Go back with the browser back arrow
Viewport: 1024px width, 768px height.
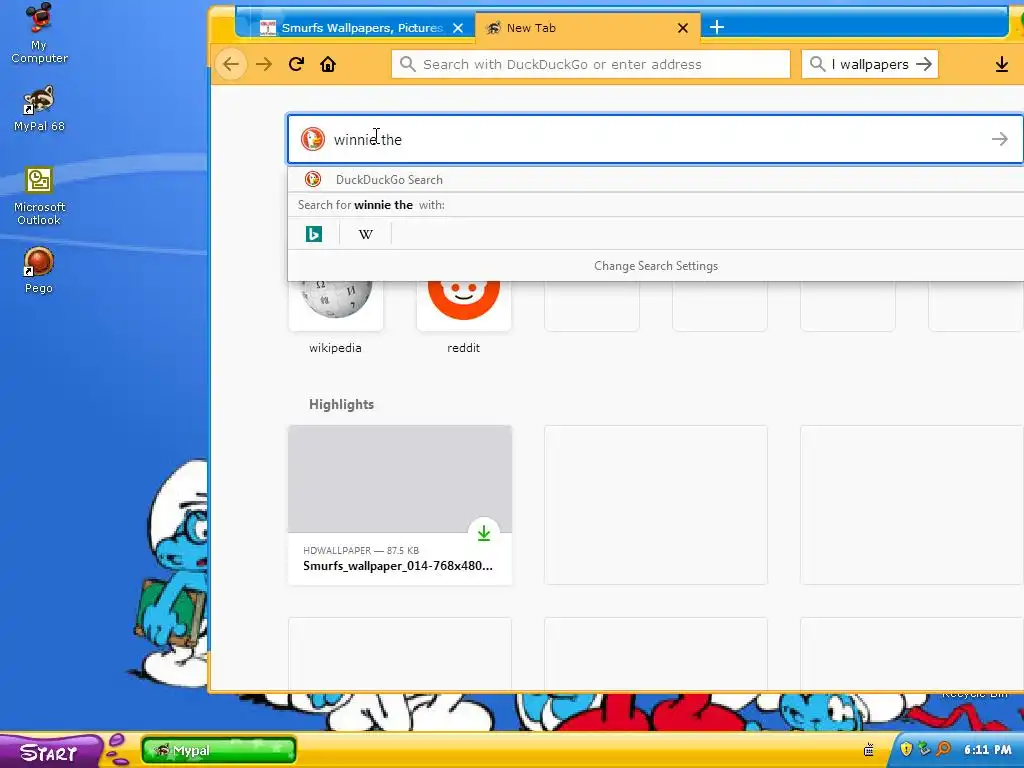coord(231,64)
